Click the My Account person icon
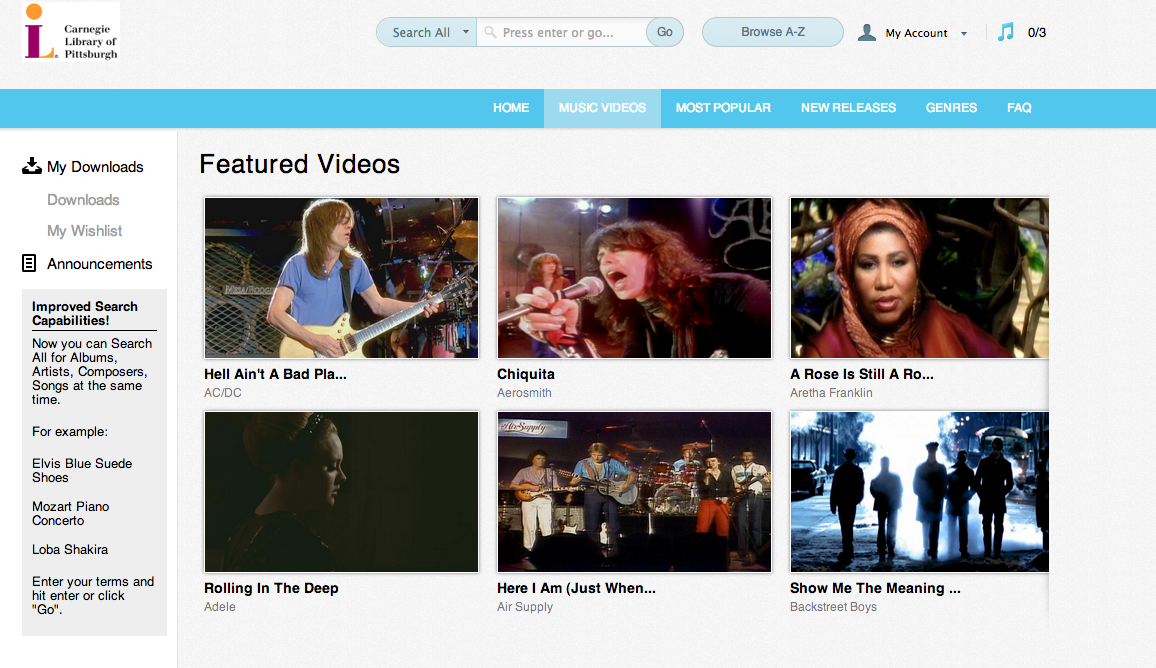Viewport: 1156px width, 668px height. click(x=867, y=32)
